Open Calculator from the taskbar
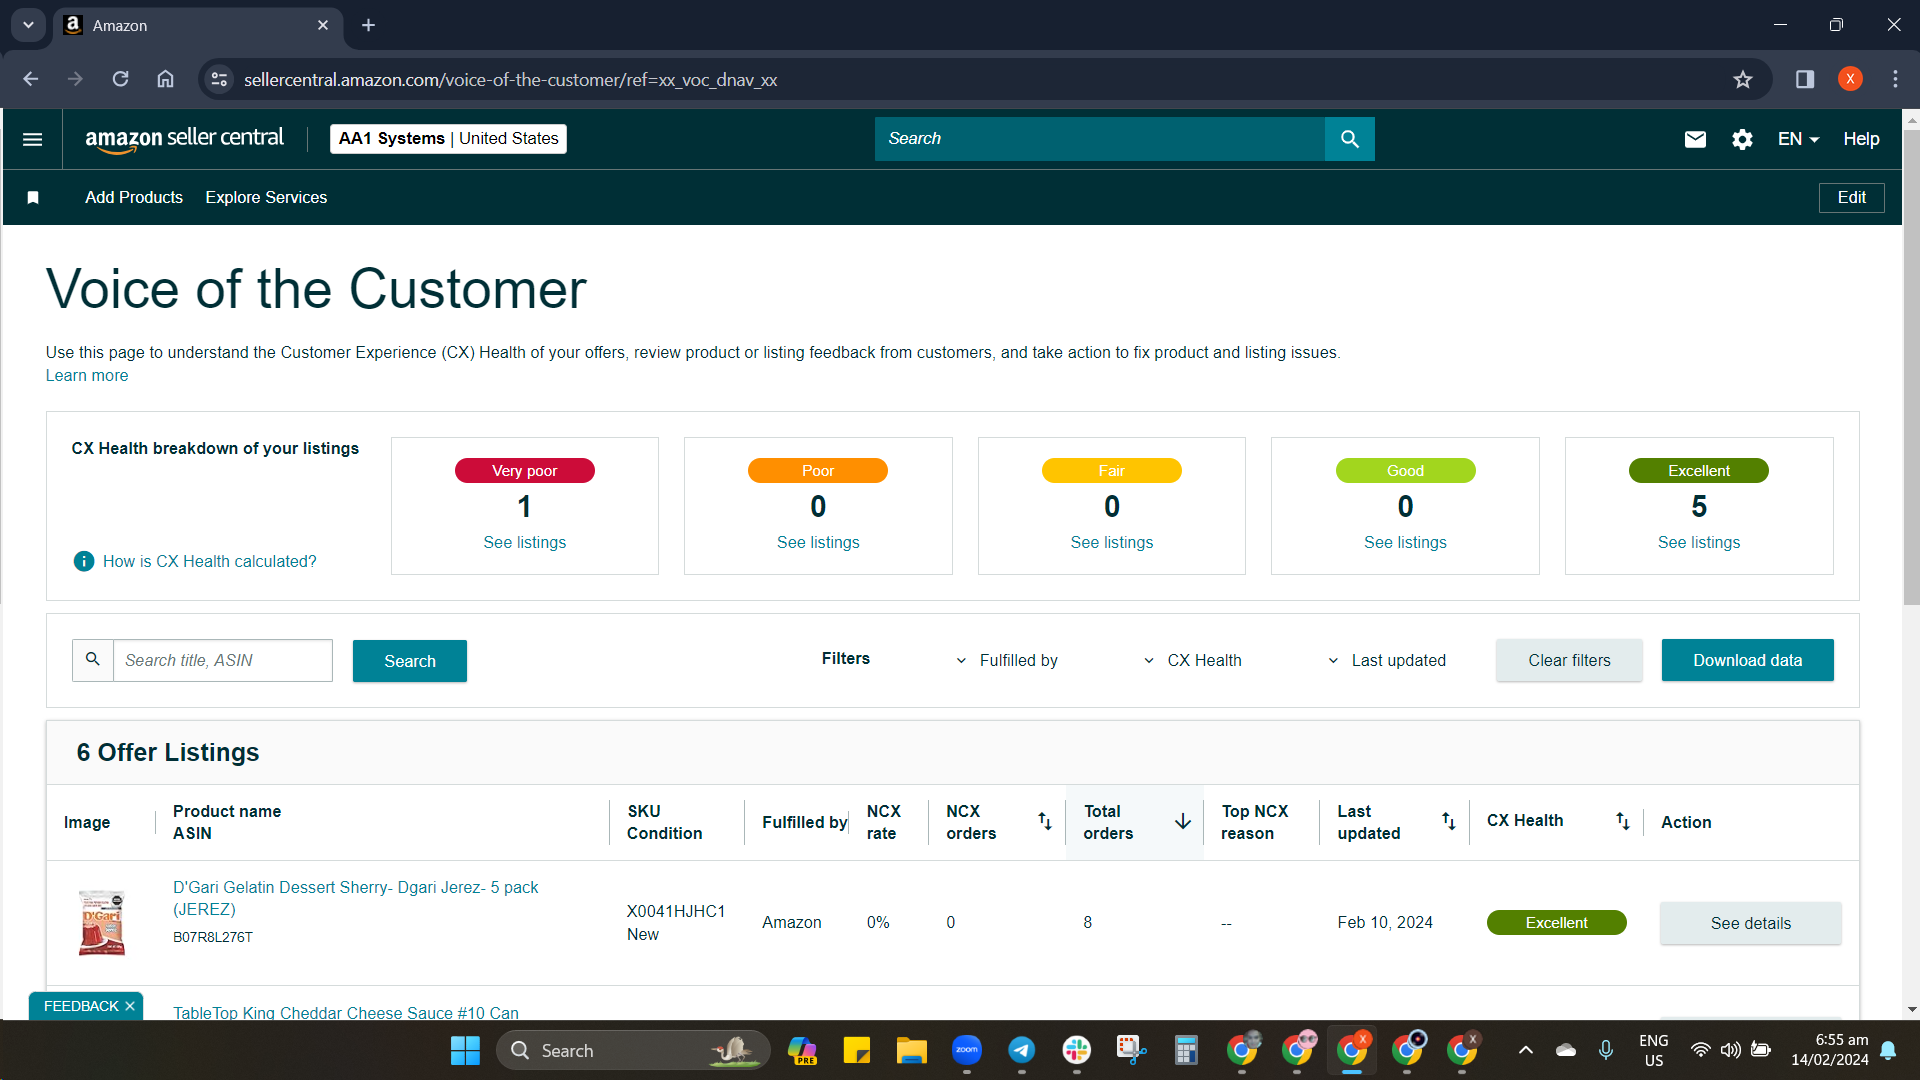Image resolution: width=1920 pixels, height=1080 pixels. click(x=1186, y=1050)
